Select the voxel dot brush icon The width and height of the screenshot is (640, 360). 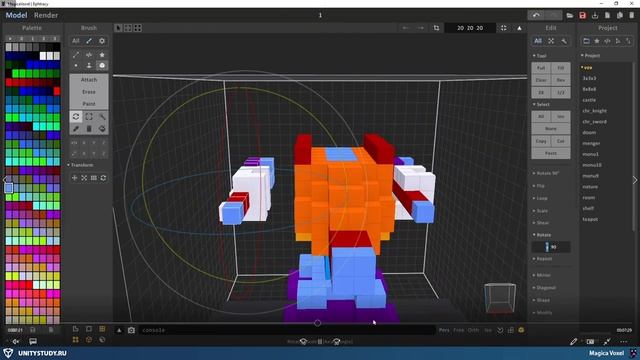76,65
